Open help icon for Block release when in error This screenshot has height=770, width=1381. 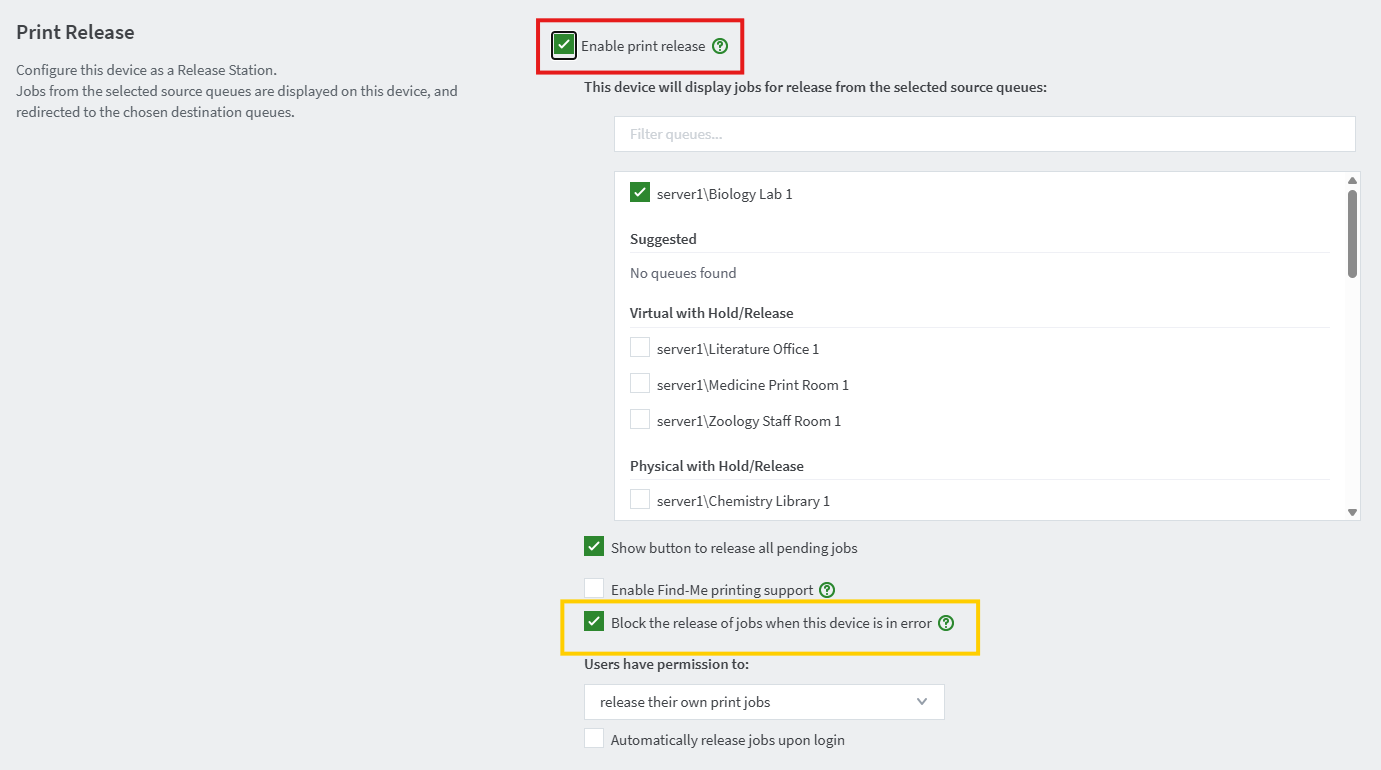pyautogui.click(x=946, y=623)
